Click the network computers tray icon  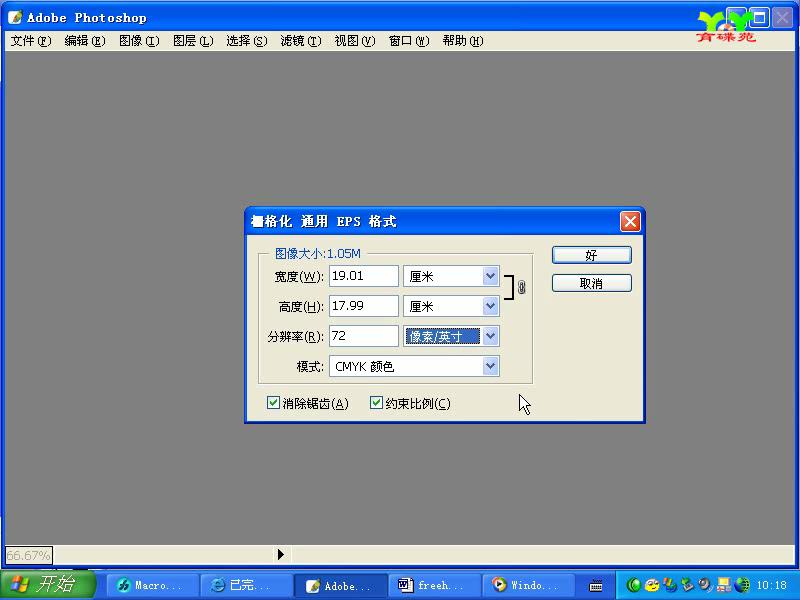click(x=723, y=585)
